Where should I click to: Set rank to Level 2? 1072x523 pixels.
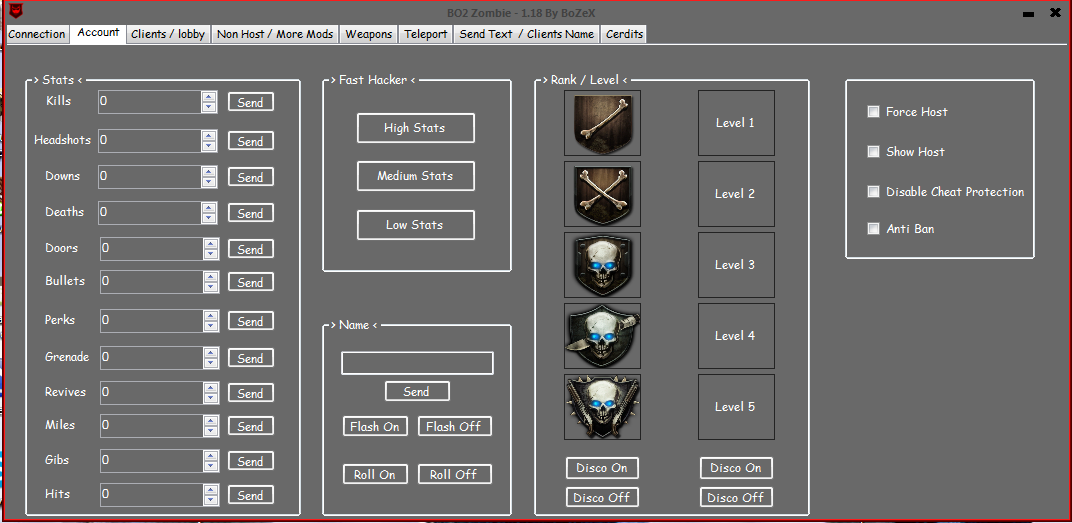736,194
